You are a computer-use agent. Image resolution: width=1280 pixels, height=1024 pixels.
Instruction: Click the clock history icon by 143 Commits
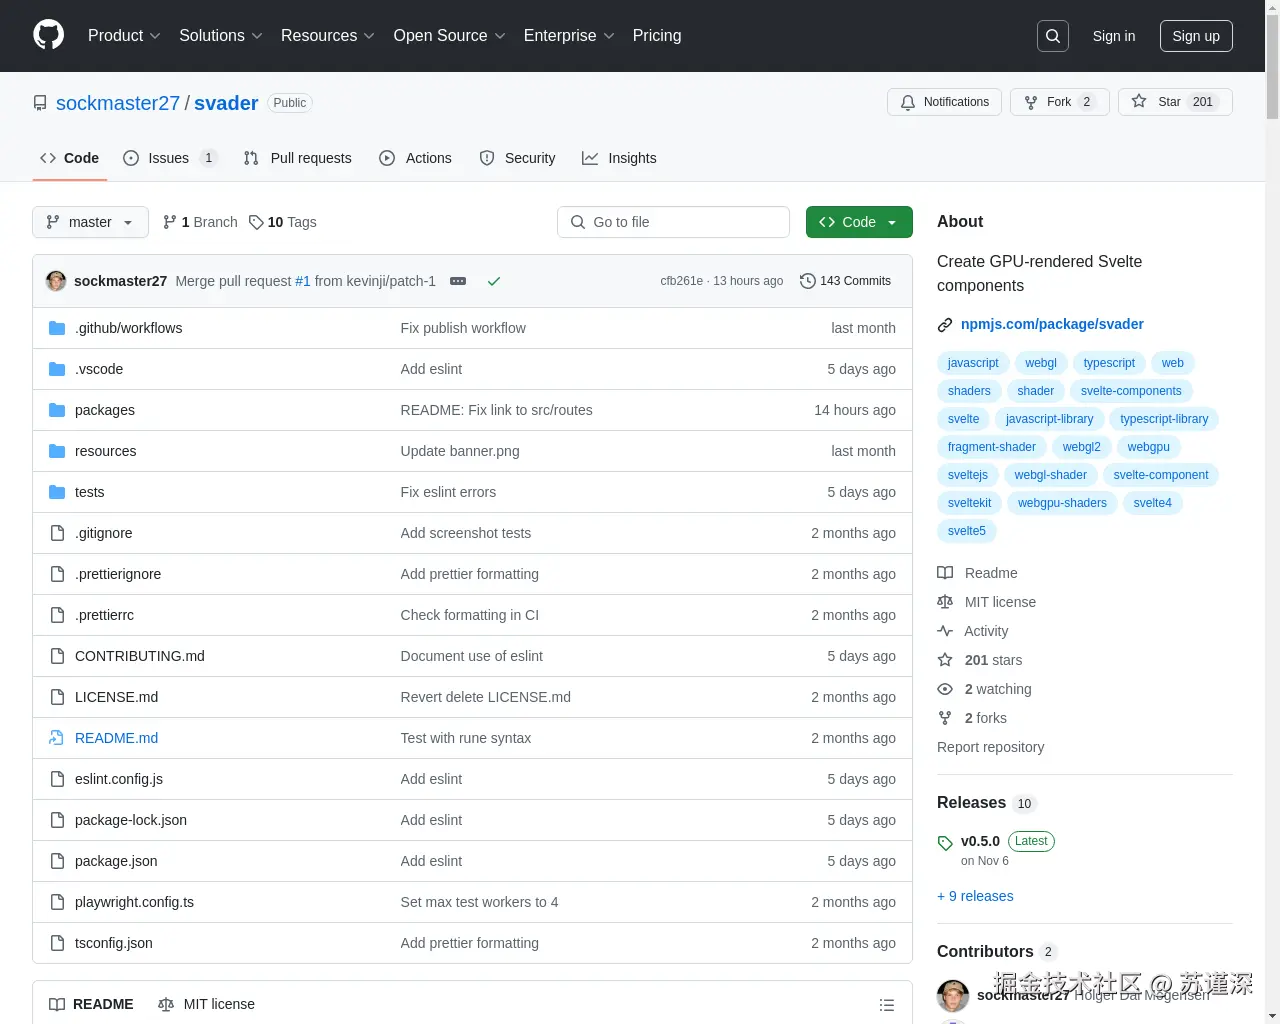point(808,281)
